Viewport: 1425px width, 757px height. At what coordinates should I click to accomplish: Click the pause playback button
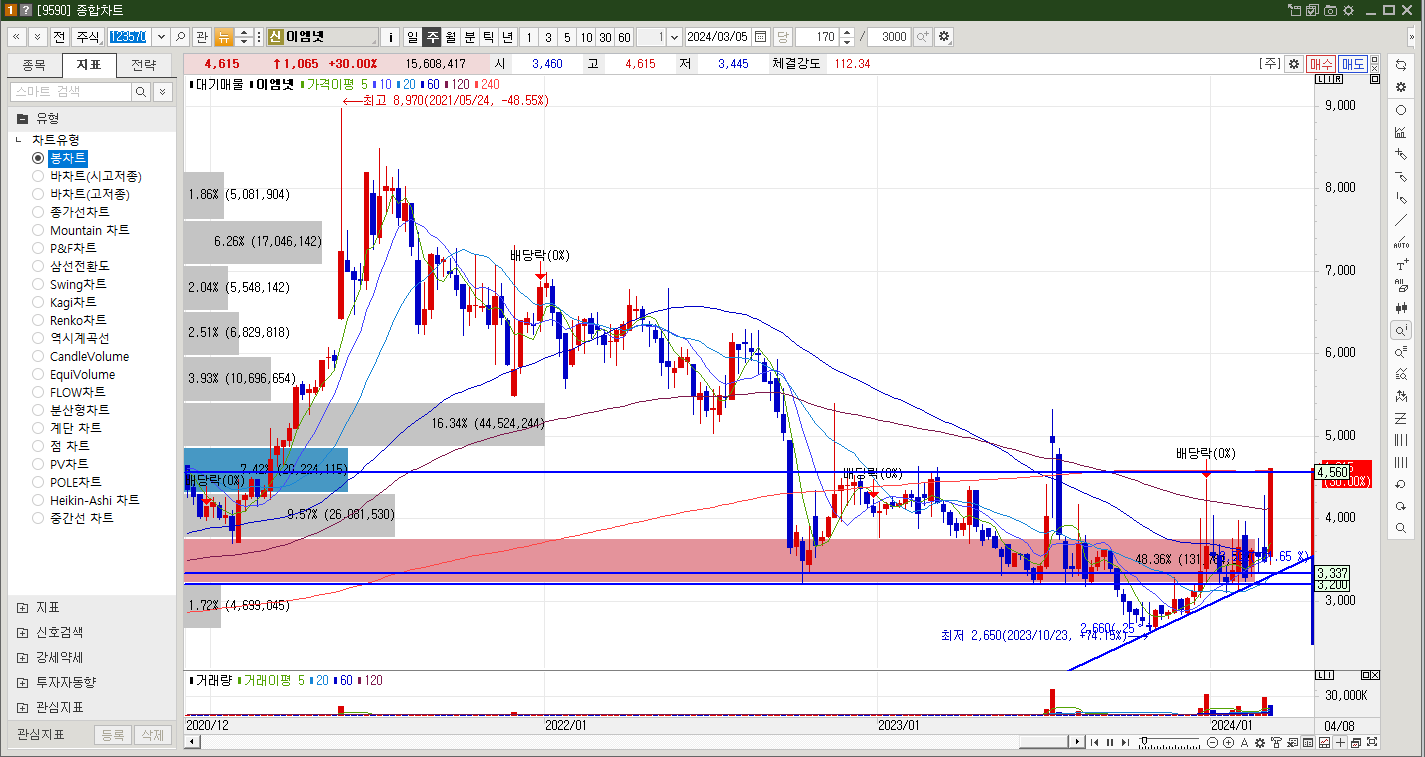(1110, 743)
